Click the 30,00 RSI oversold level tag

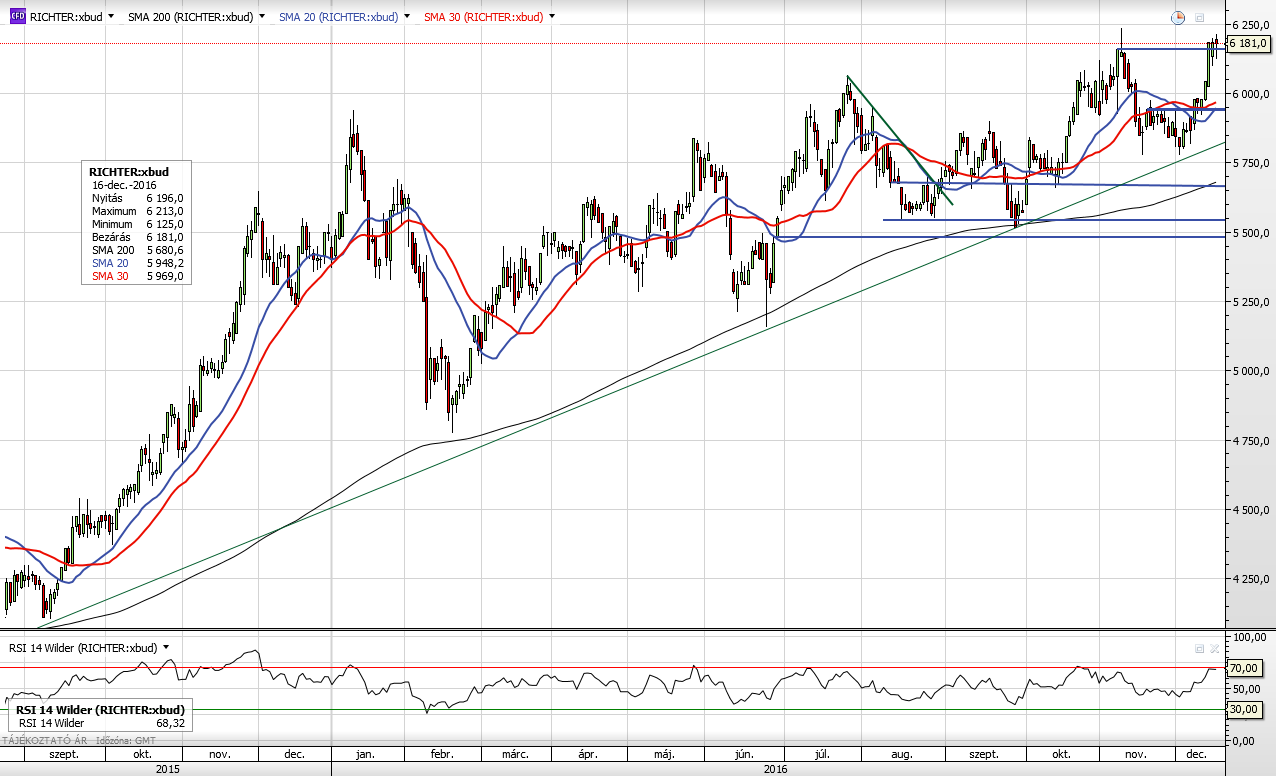point(1247,709)
